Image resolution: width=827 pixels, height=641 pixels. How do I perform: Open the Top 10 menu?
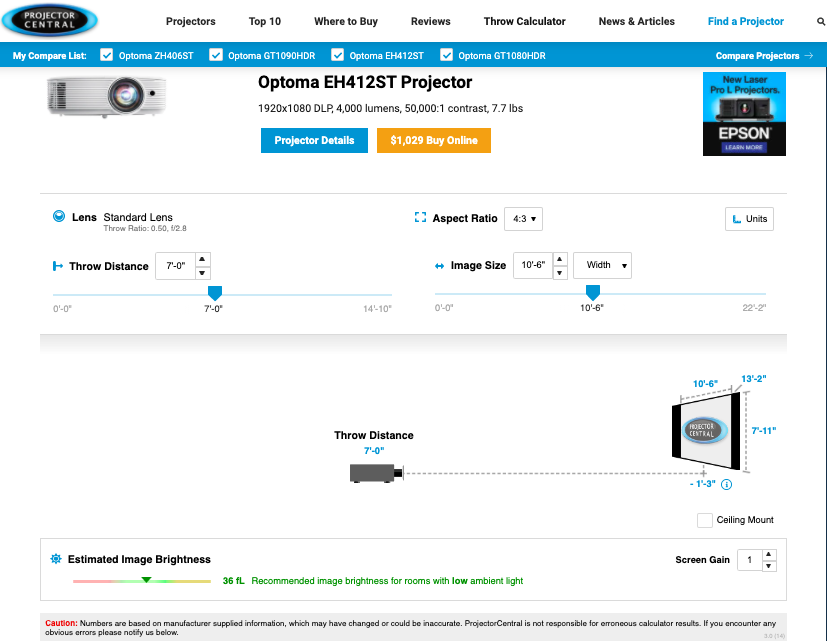(265, 22)
